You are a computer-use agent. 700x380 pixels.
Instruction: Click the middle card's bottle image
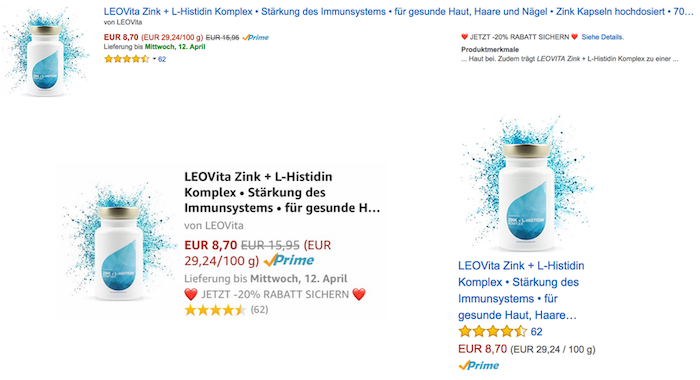119,243
